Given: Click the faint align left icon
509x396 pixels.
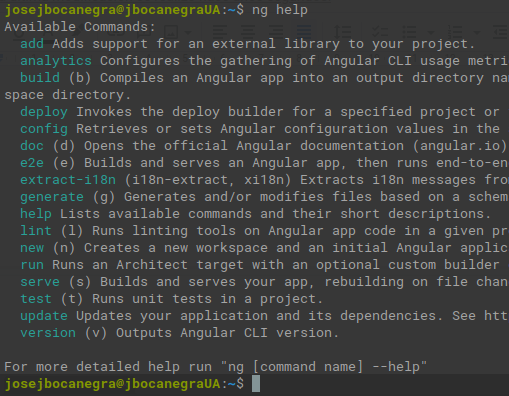Looking at the screenshot, I should pos(220,32).
